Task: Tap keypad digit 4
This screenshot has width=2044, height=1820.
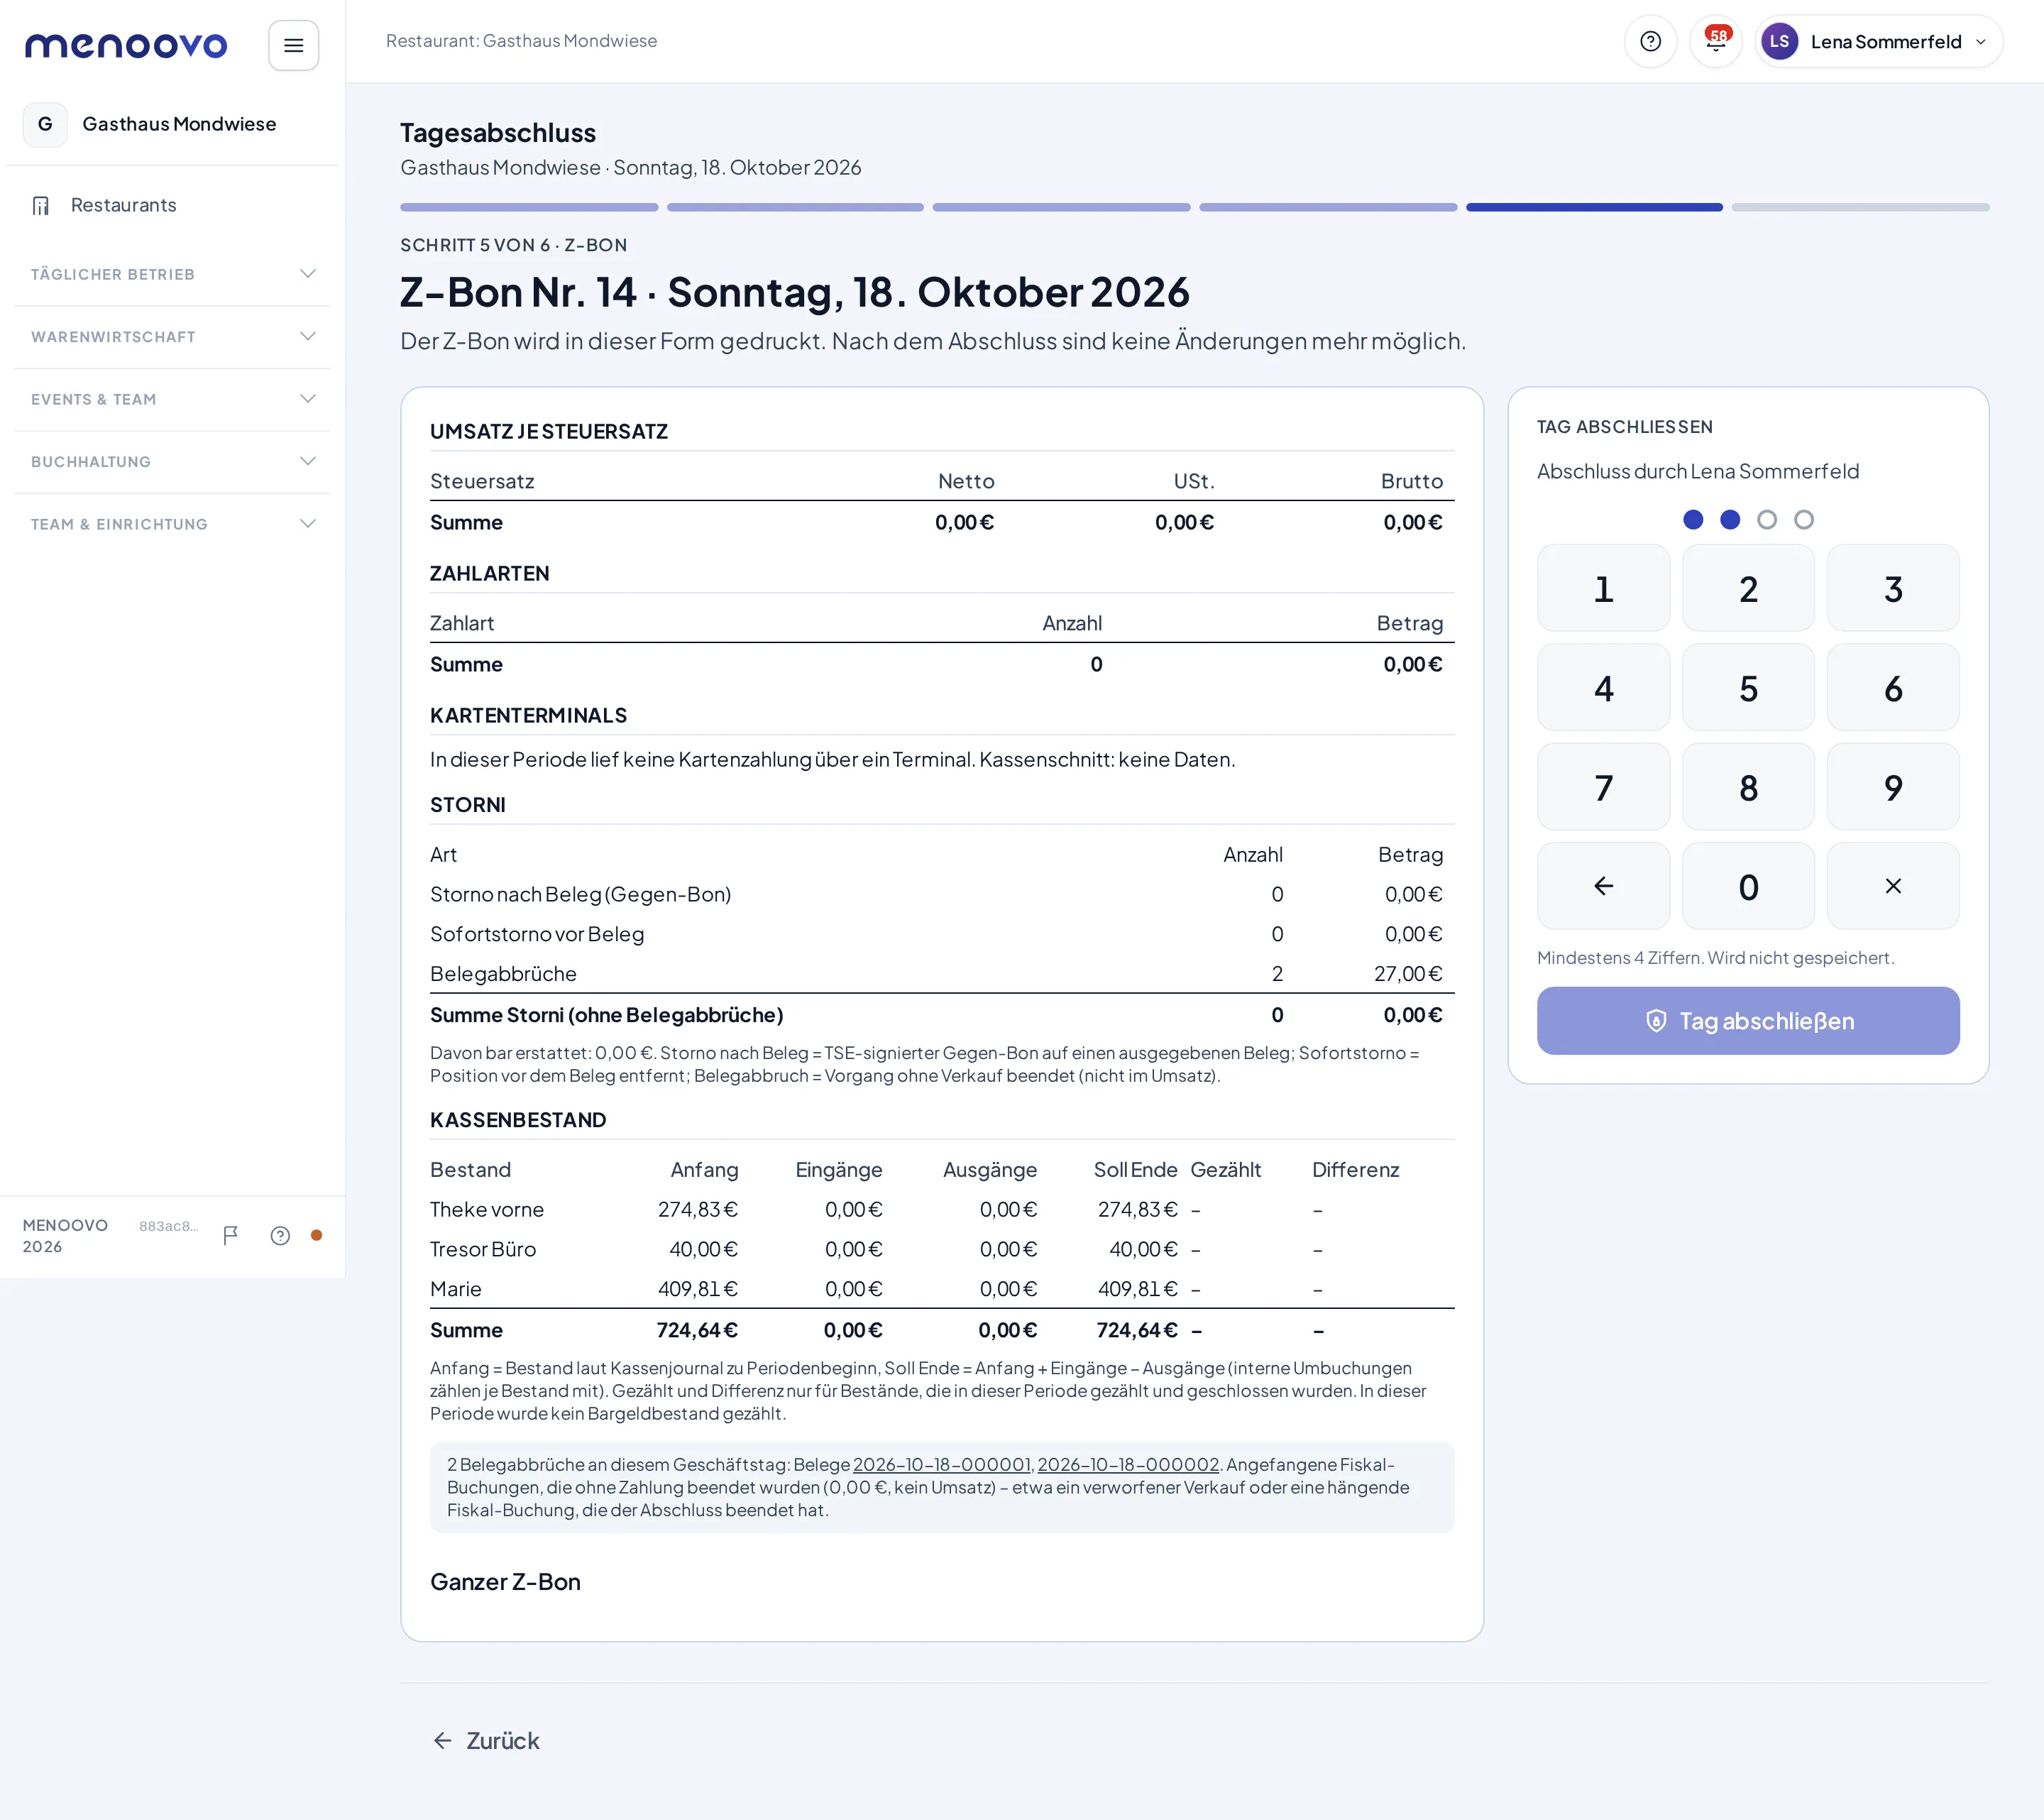Action: coord(1603,687)
